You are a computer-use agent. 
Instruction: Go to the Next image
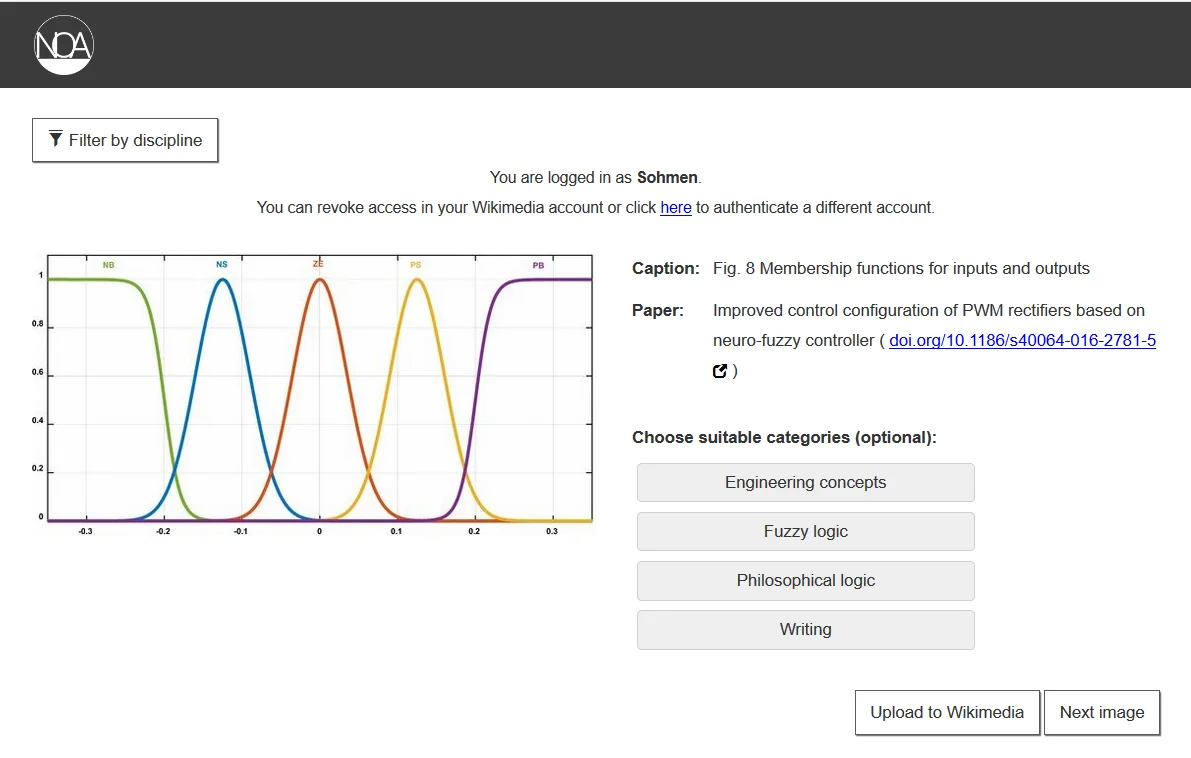tap(1101, 712)
